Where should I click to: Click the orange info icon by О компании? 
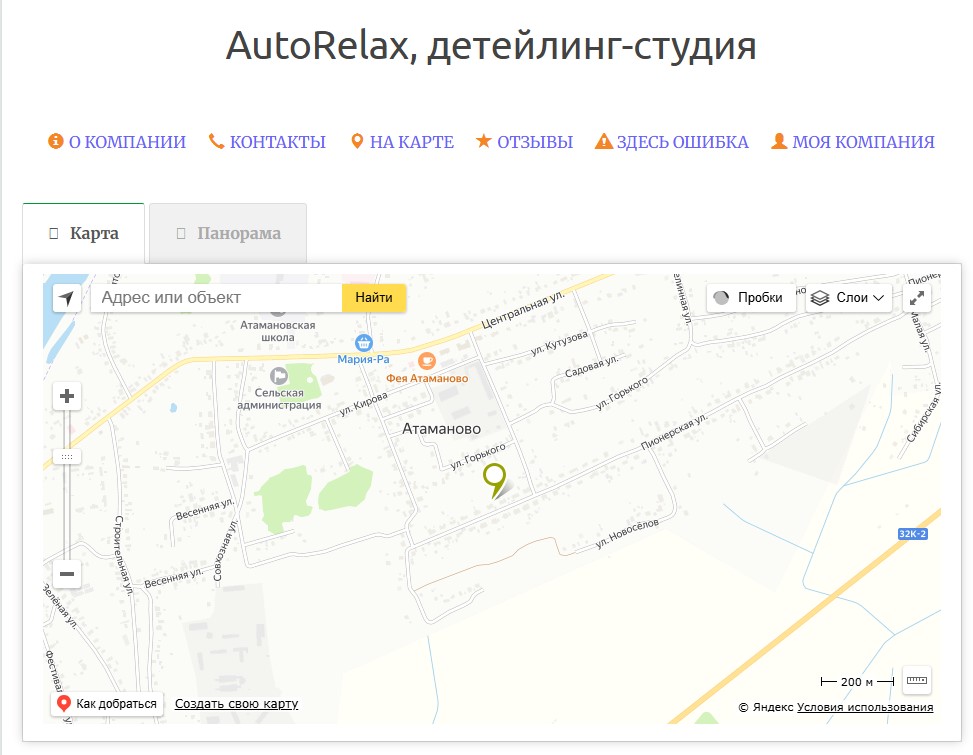coord(56,141)
